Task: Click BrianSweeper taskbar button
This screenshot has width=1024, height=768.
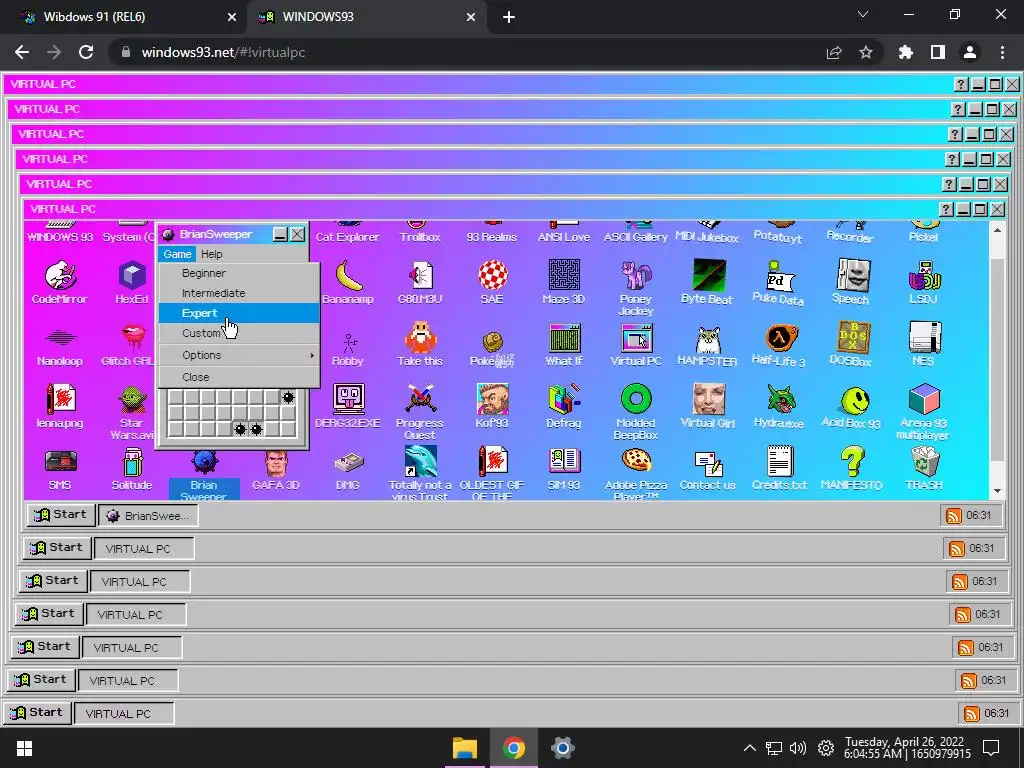Action: point(148,516)
